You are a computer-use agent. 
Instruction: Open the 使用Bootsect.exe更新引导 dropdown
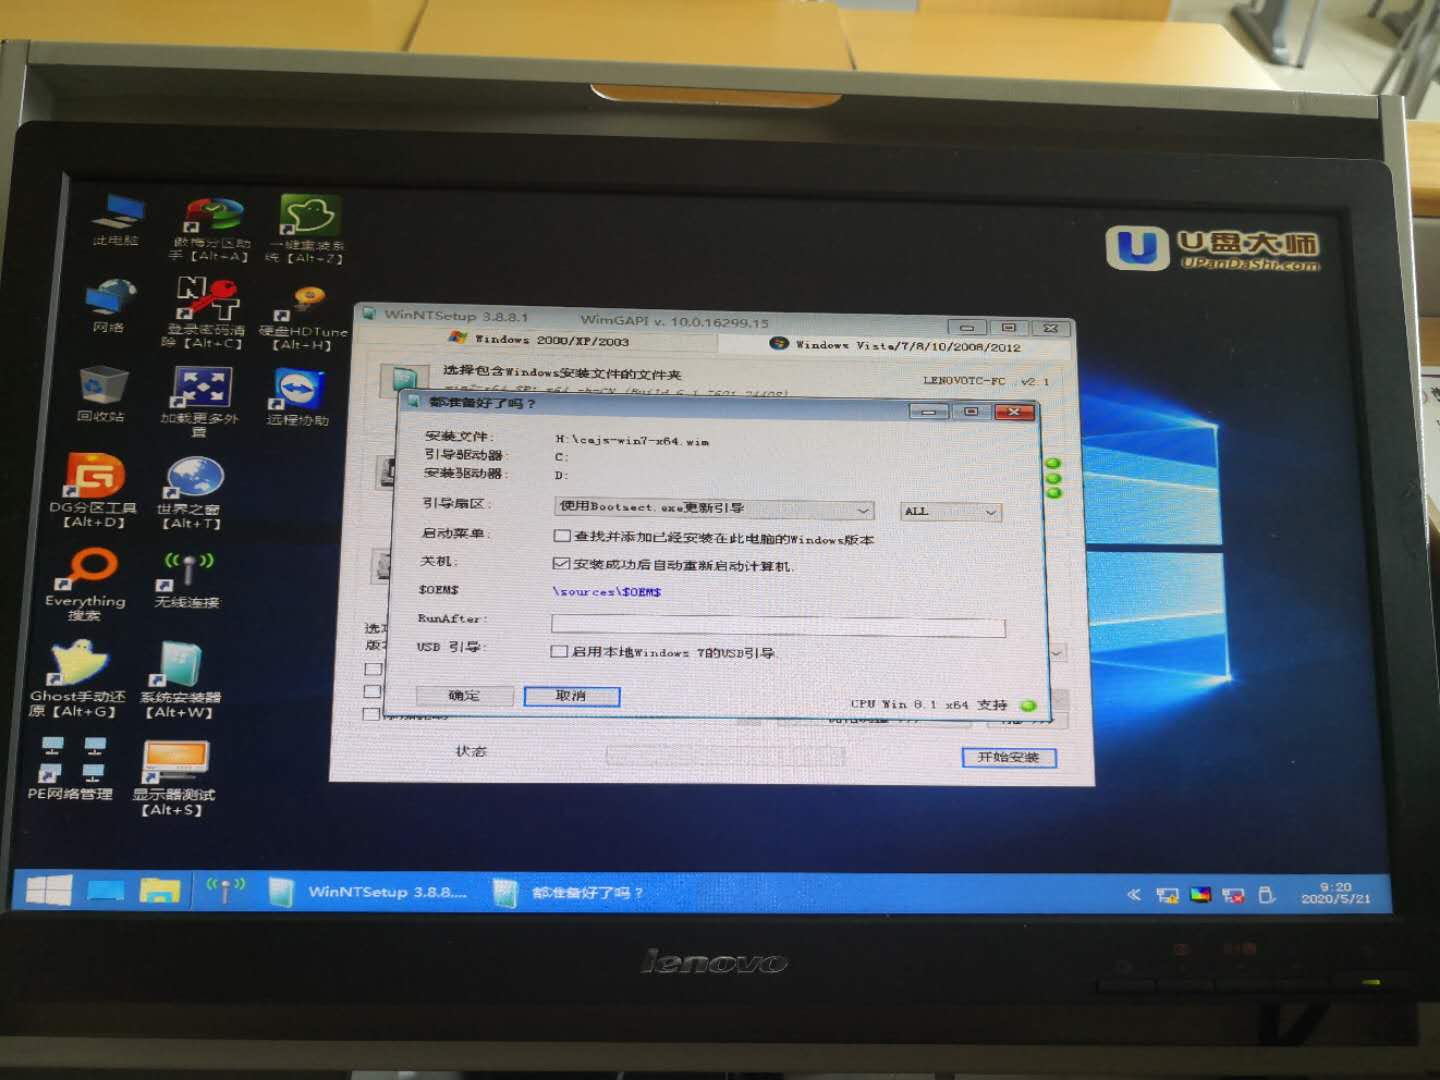(x=714, y=509)
